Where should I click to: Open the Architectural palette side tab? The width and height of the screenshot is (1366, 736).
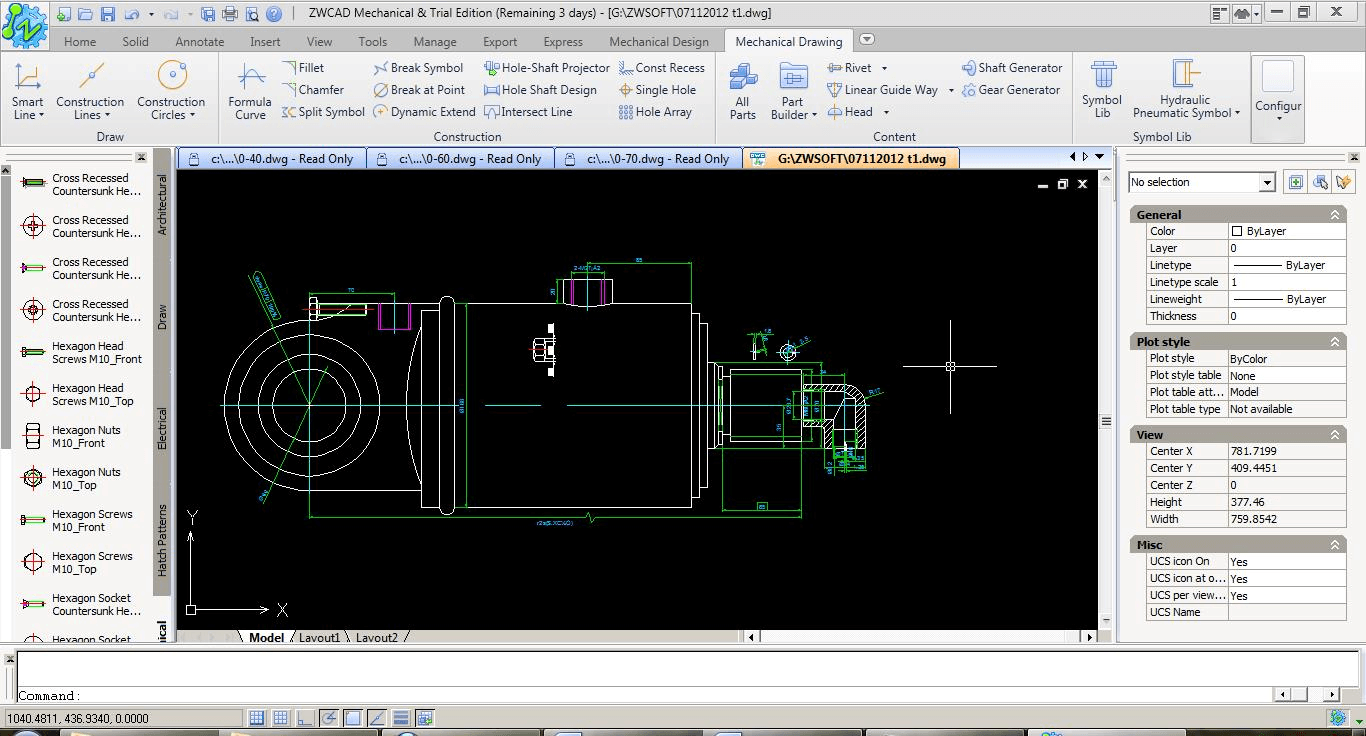click(163, 205)
